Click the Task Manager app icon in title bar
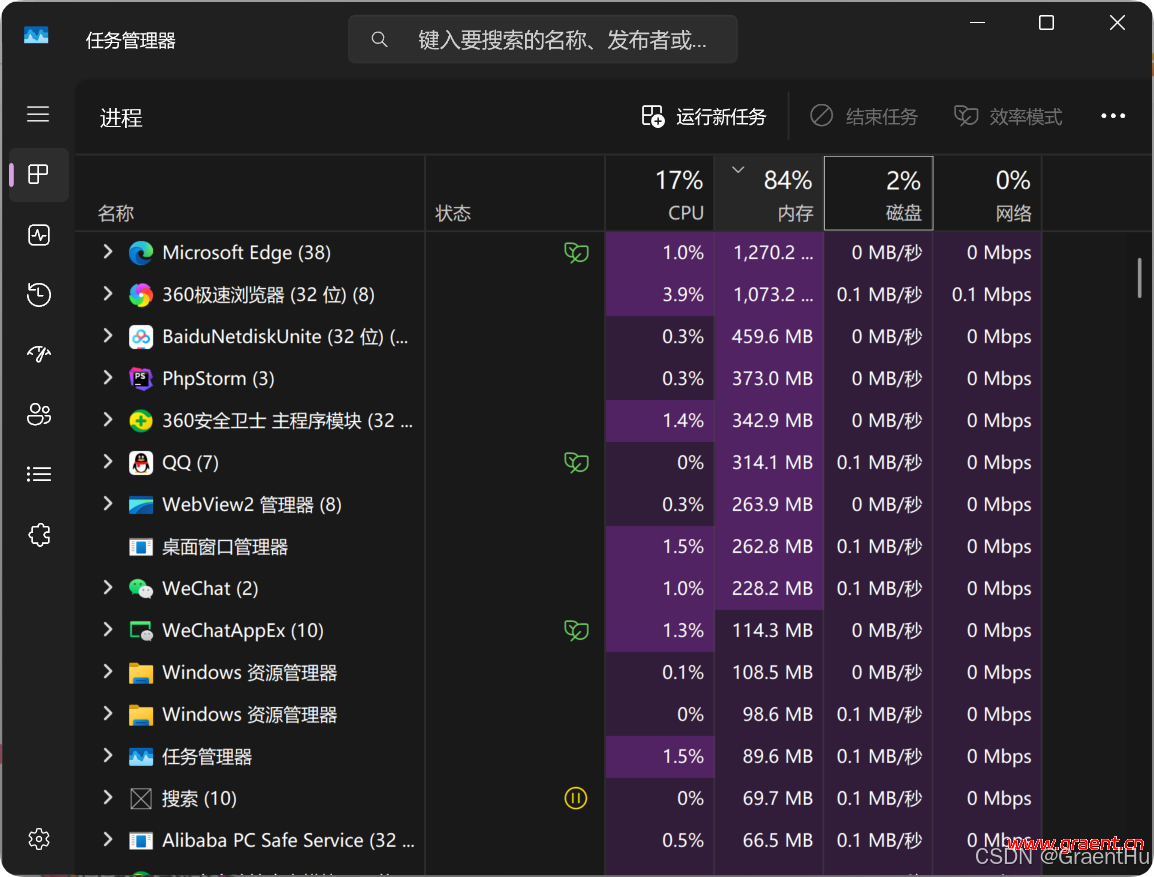This screenshot has height=877, width=1154. pos(36,35)
